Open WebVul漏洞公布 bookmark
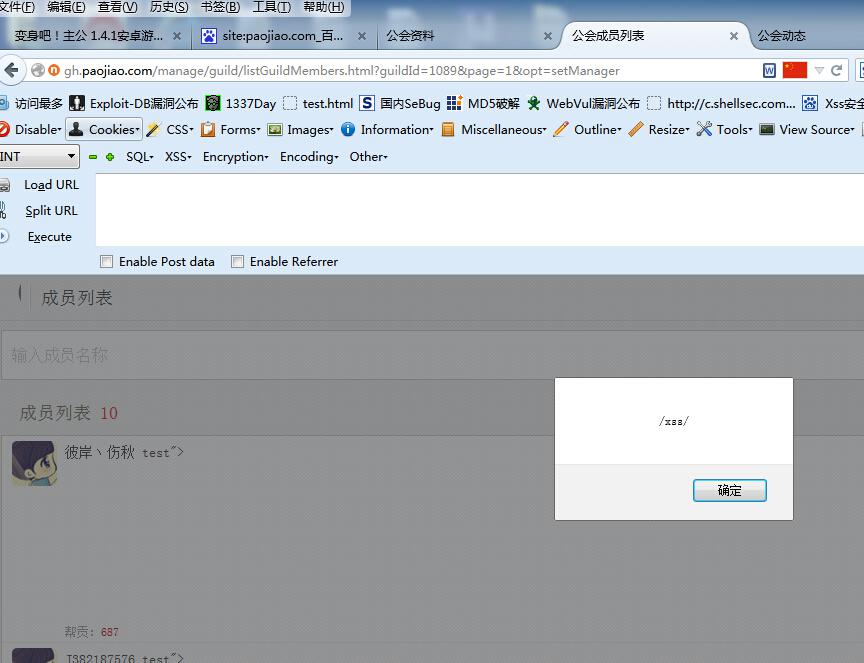 (584, 103)
